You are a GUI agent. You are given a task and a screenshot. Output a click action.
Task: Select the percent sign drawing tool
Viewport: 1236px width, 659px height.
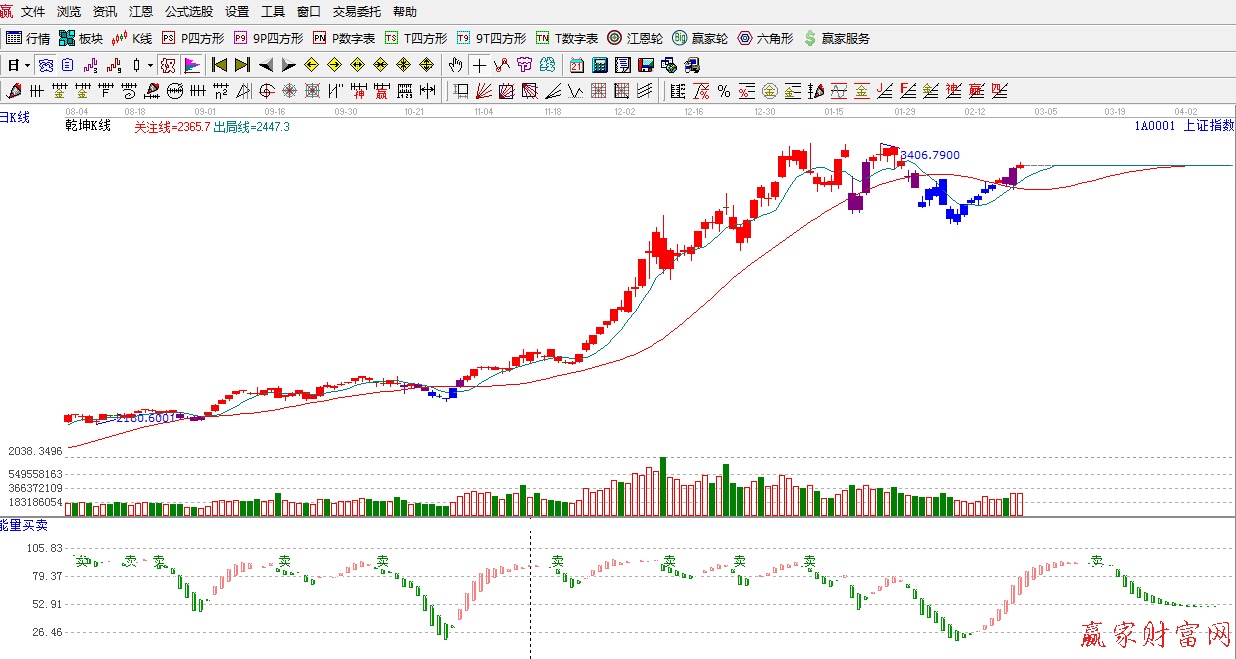click(x=723, y=92)
